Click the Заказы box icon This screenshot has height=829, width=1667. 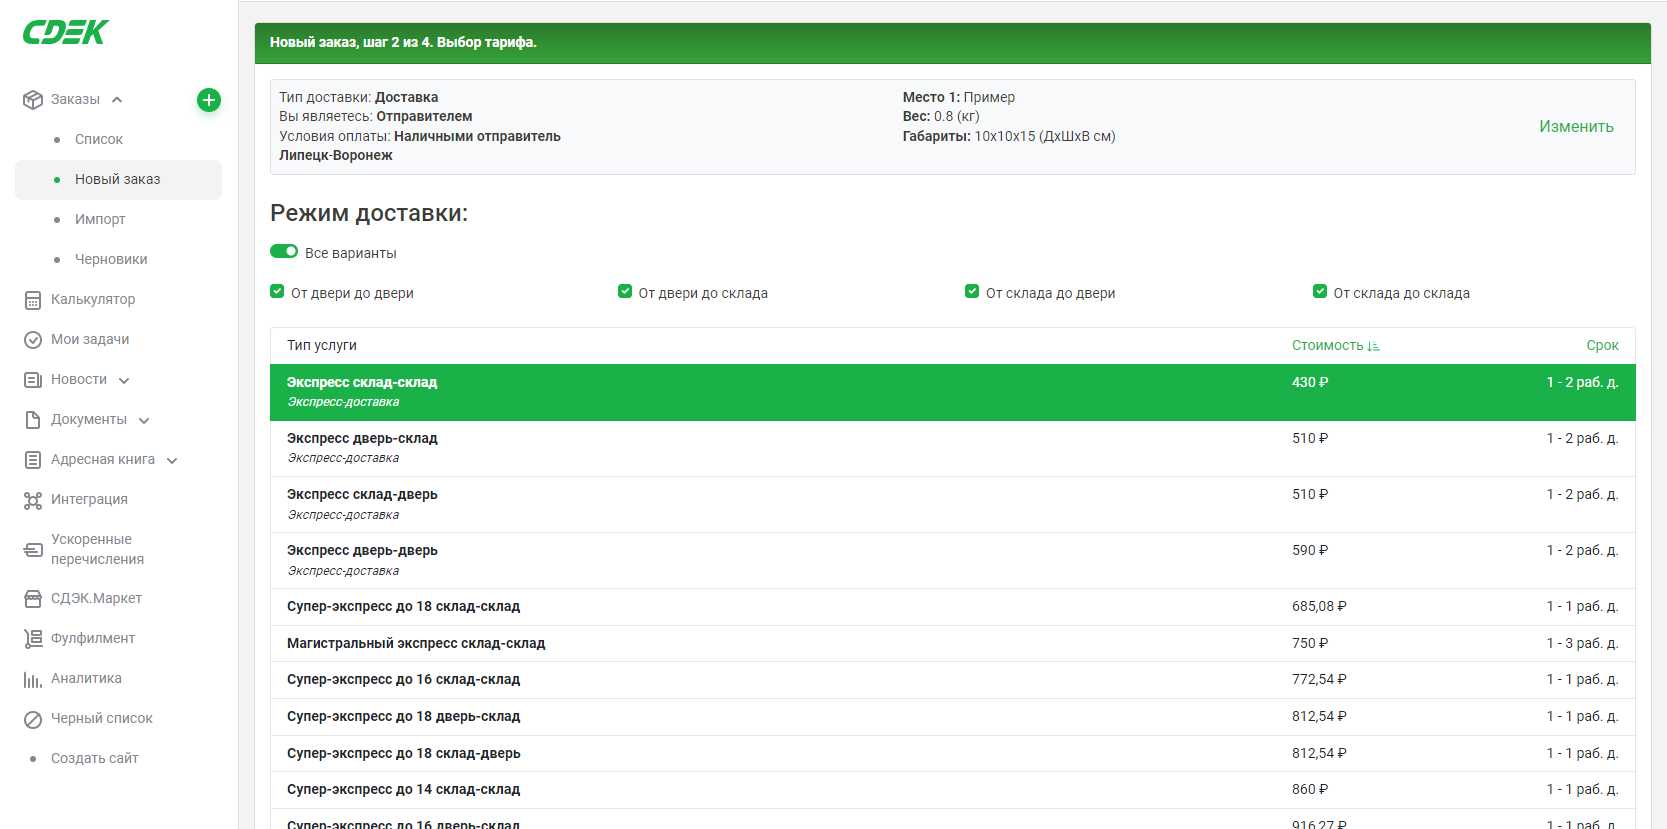tap(33, 100)
